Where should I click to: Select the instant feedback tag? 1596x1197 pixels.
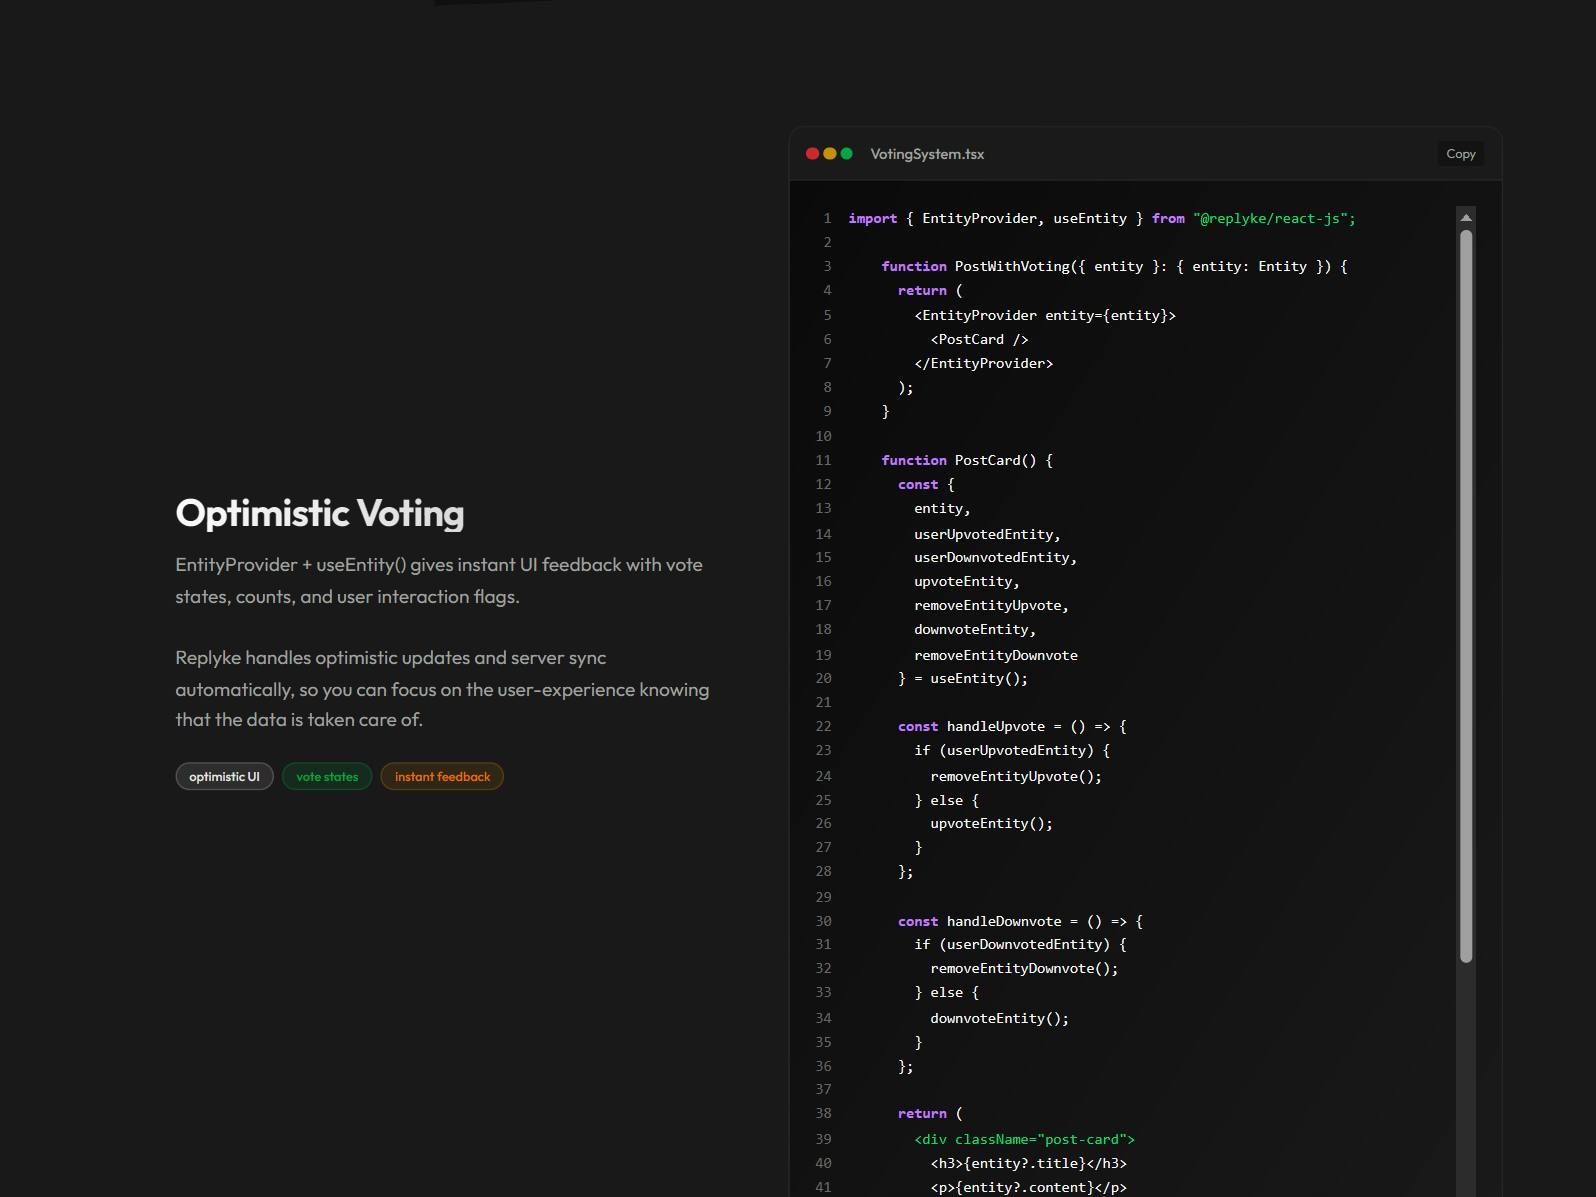[442, 777]
